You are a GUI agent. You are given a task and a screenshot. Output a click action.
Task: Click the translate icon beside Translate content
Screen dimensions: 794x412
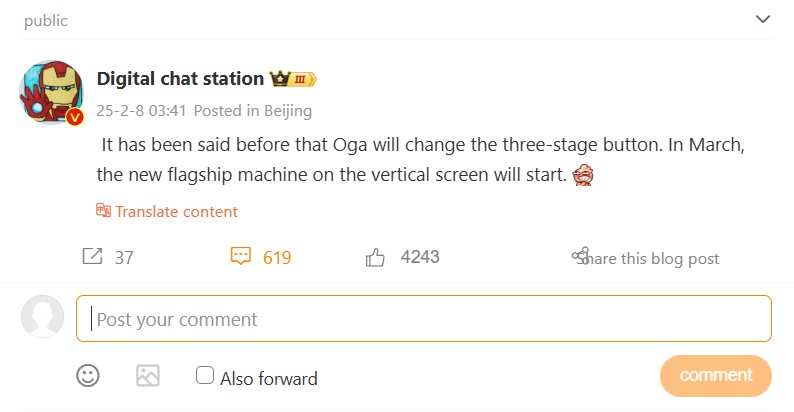coord(103,211)
